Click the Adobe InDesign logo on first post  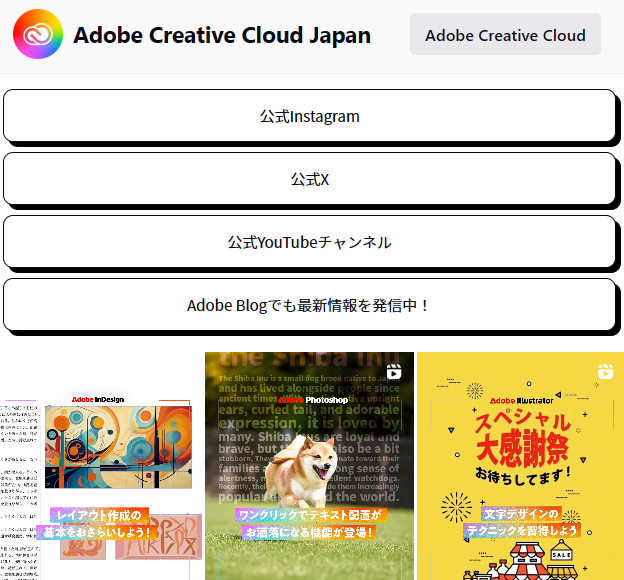[x=97, y=399]
